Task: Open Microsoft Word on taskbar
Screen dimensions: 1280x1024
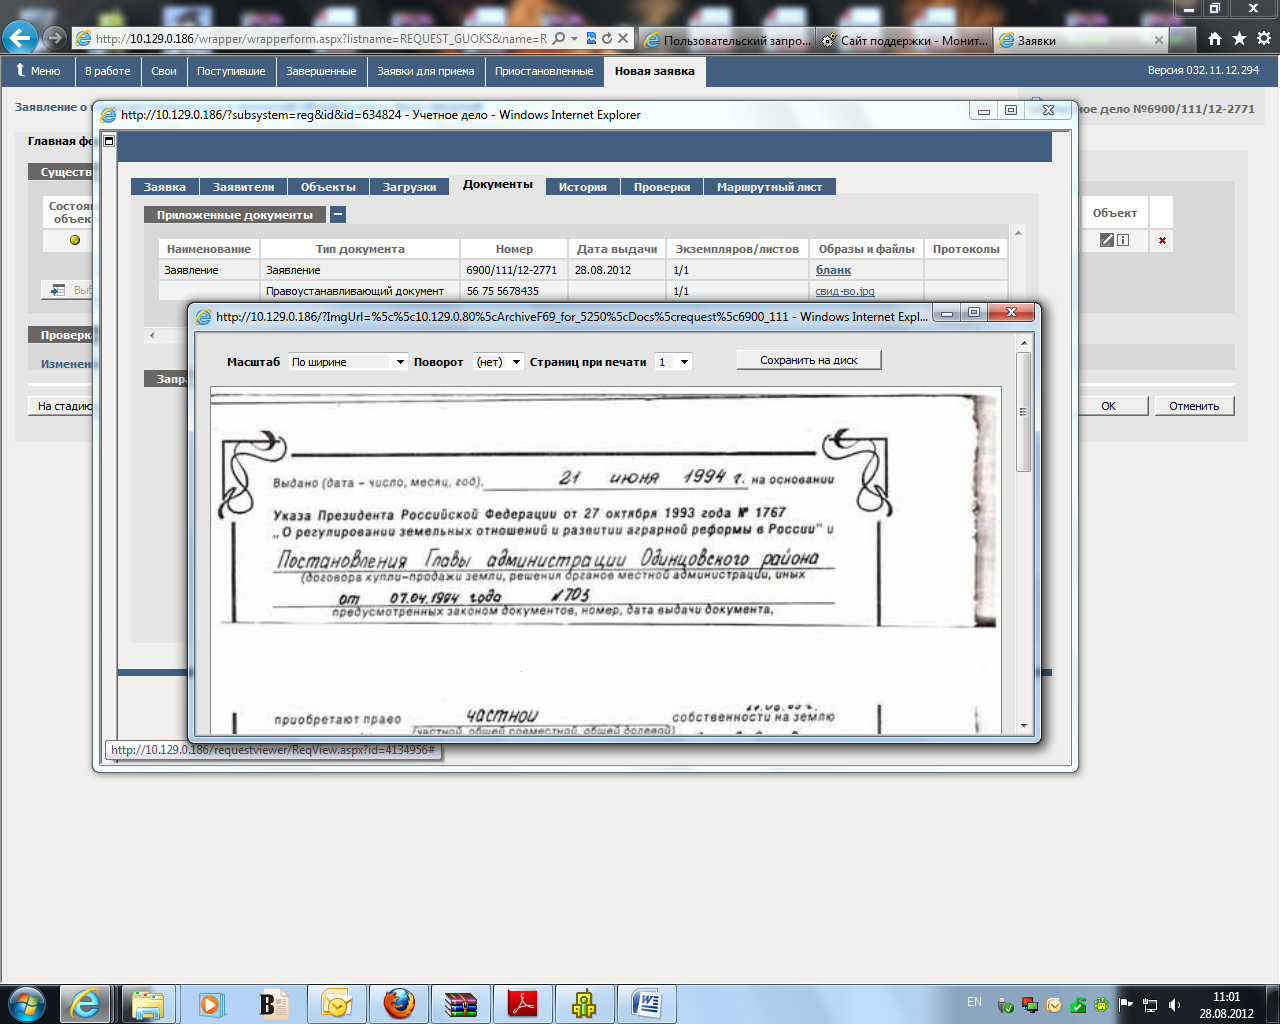Action: [647, 1003]
